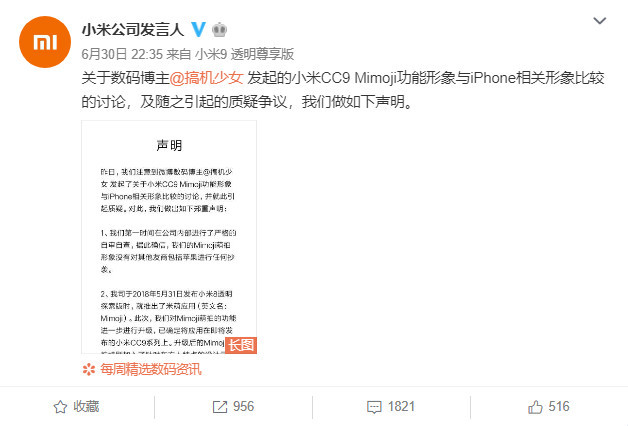The height and width of the screenshot is (426, 628).
Task: Click the blue verified V badge
Action: [198, 29]
